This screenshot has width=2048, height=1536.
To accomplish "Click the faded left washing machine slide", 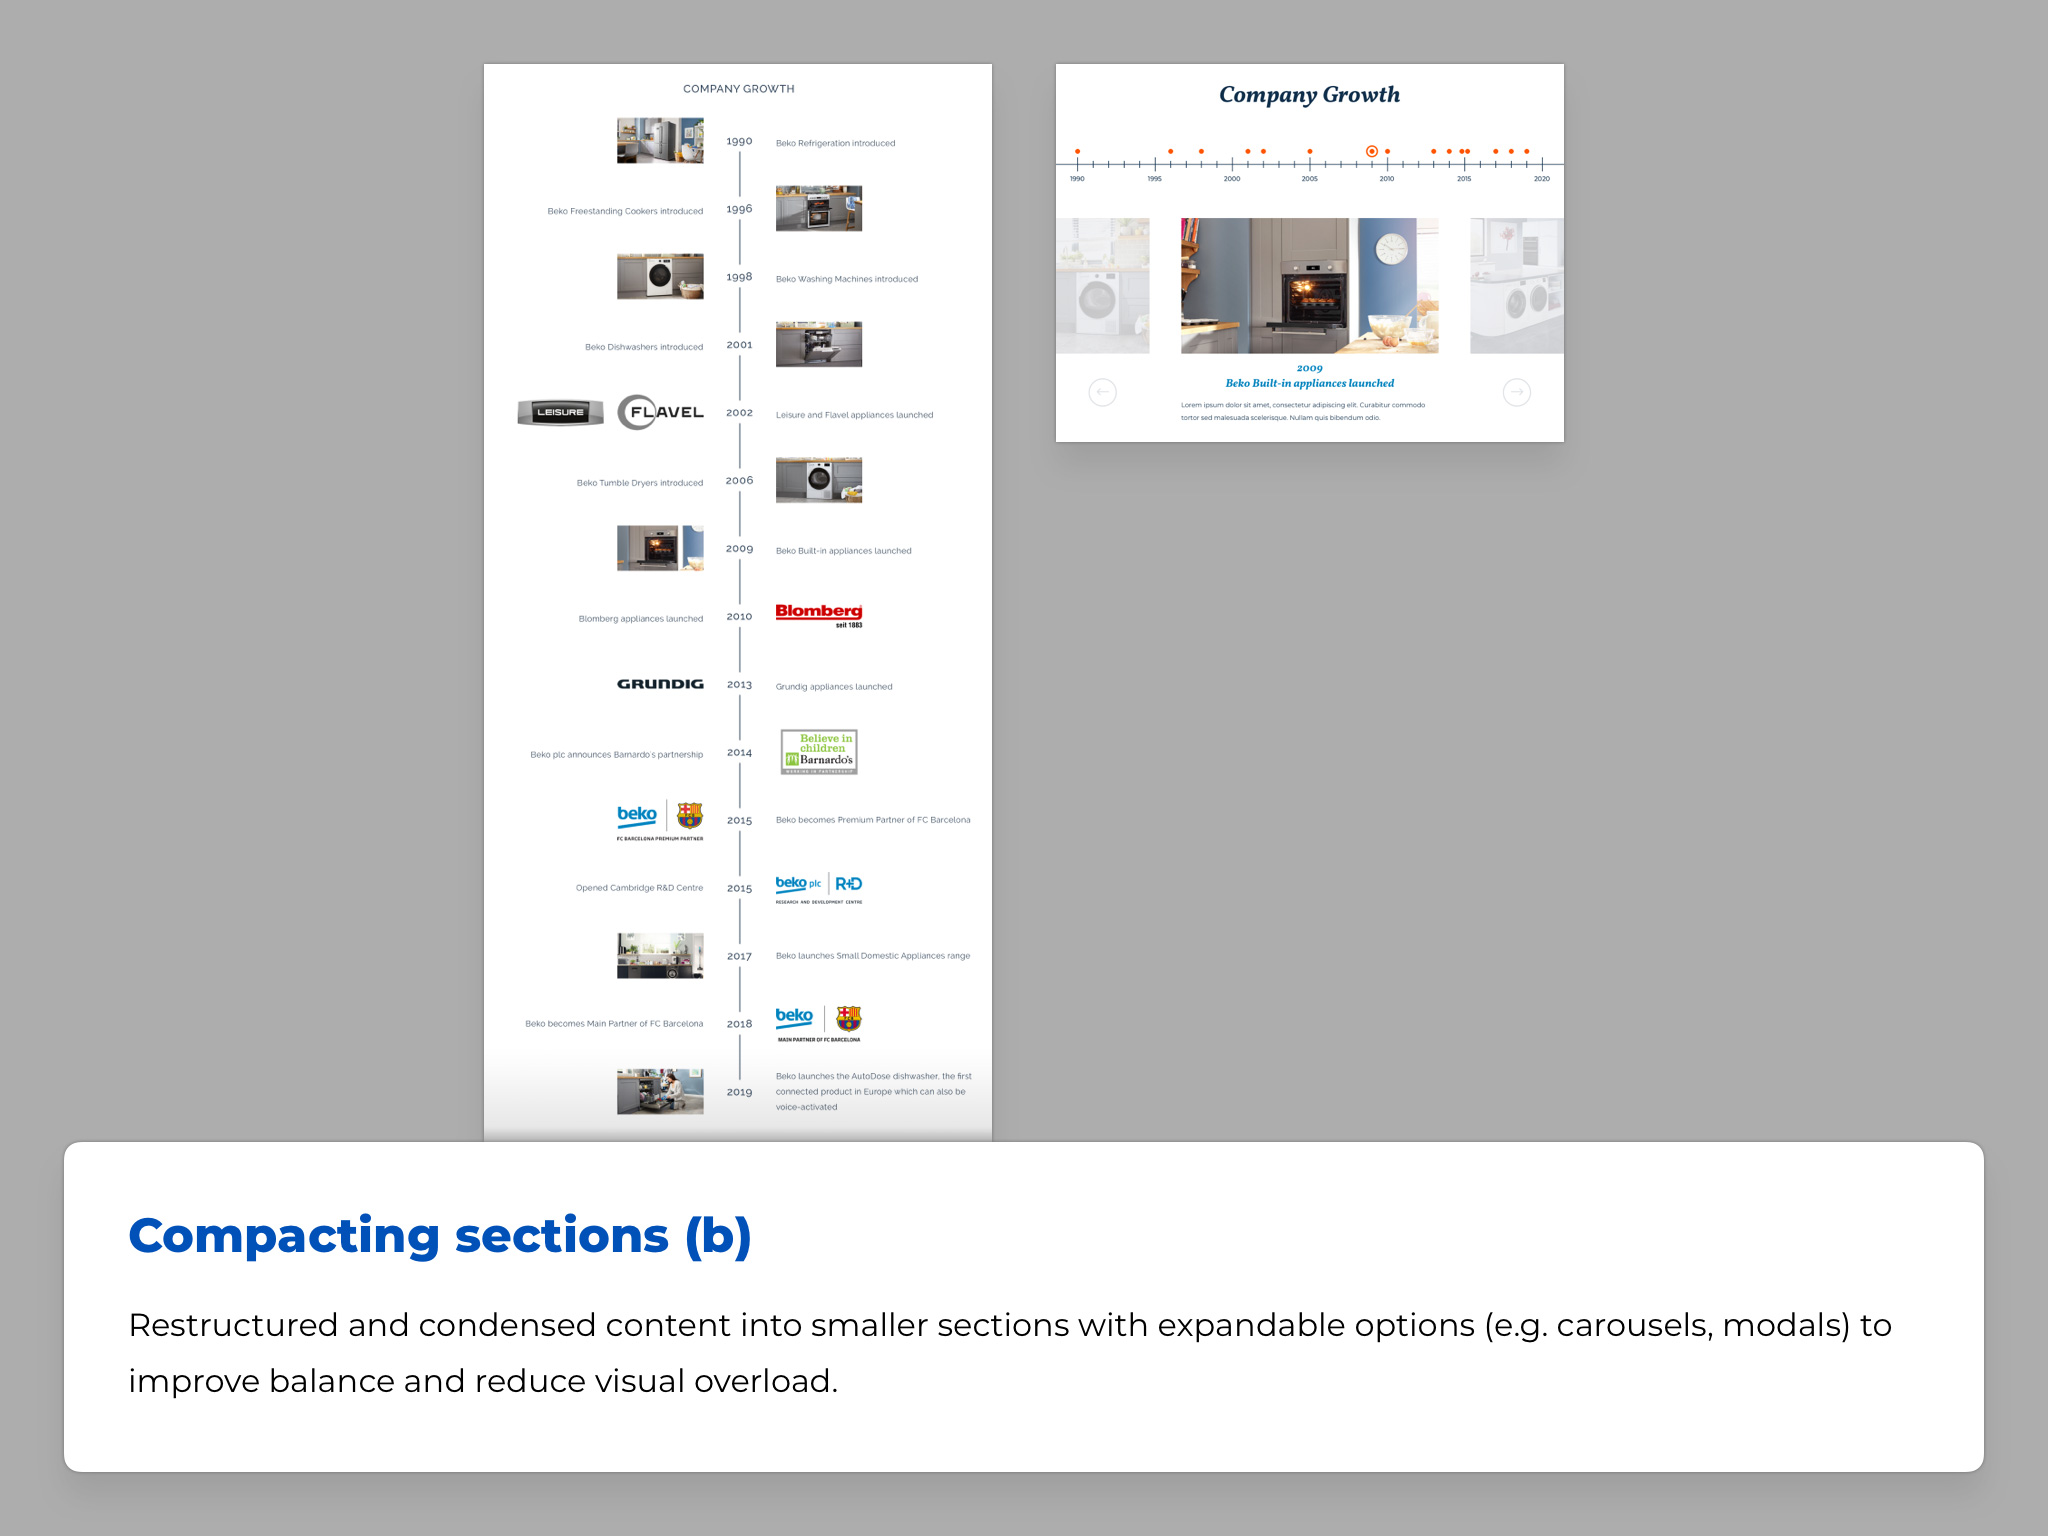I will coord(1102,286).
